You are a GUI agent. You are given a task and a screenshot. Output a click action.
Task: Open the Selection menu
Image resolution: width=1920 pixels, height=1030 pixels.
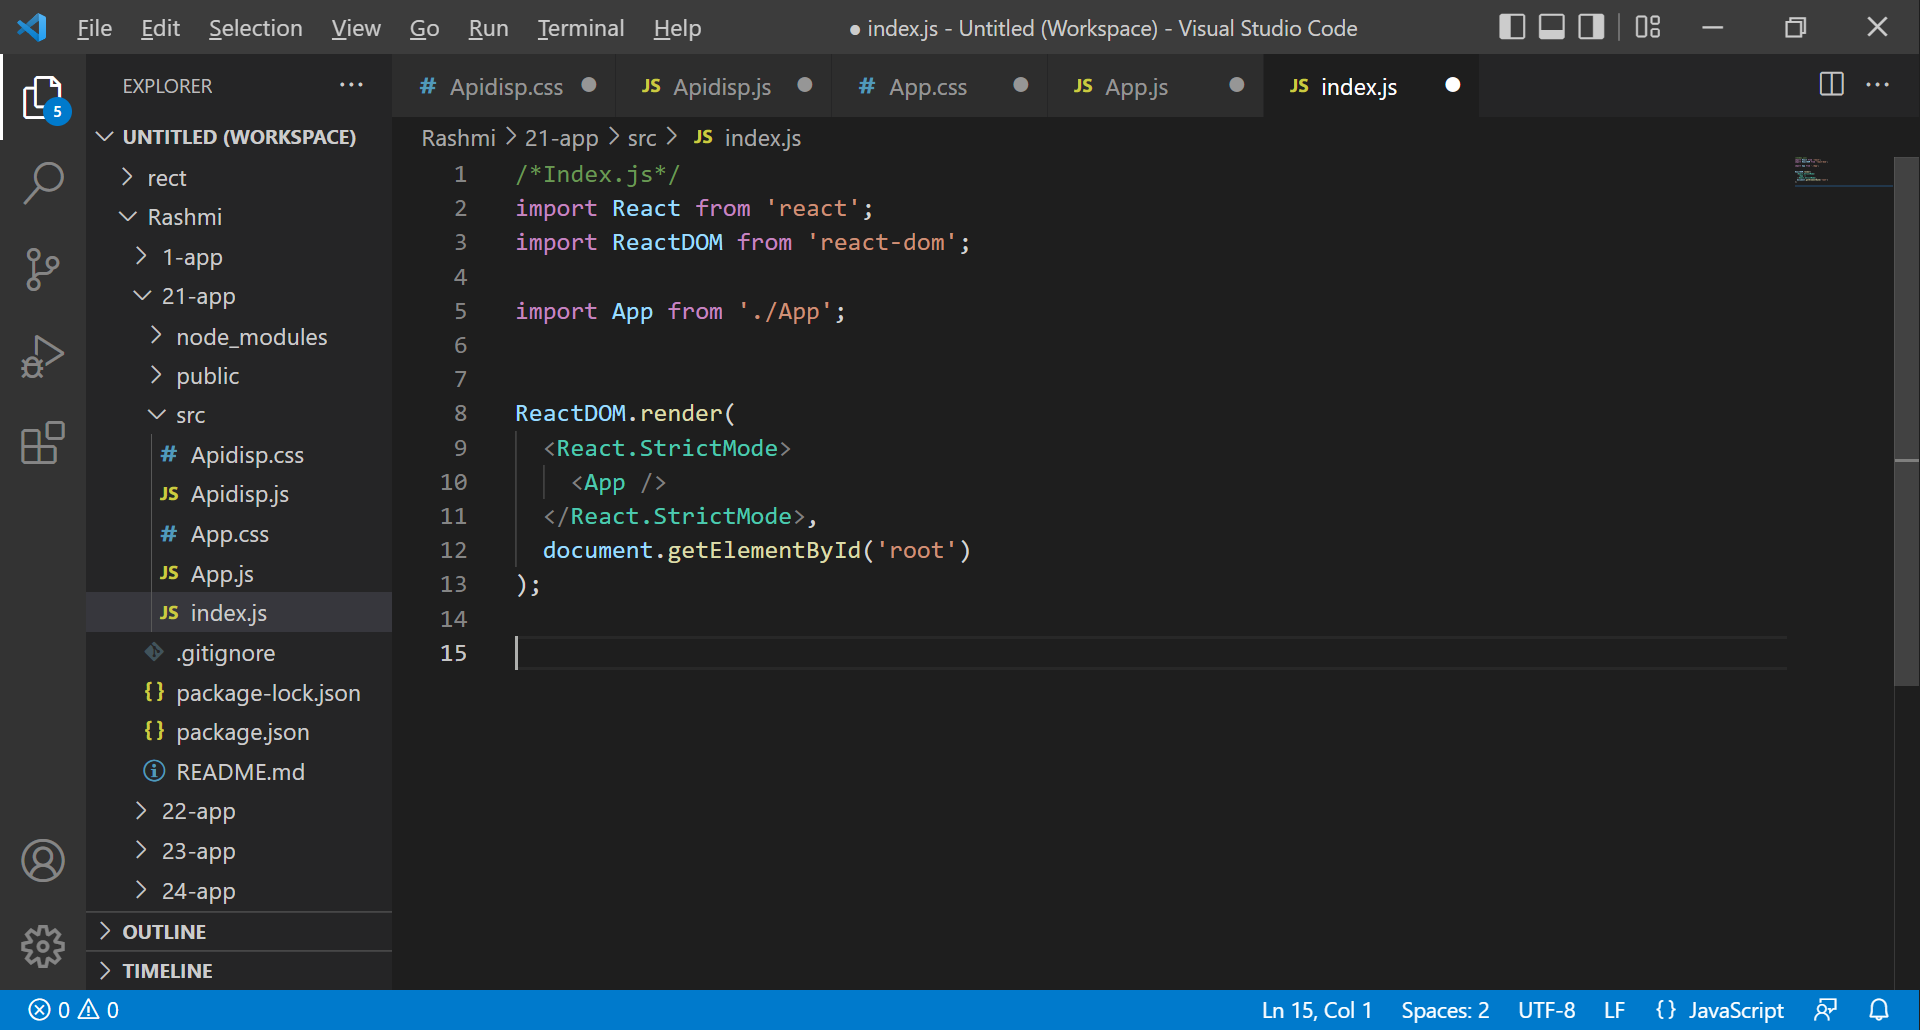tap(255, 28)
